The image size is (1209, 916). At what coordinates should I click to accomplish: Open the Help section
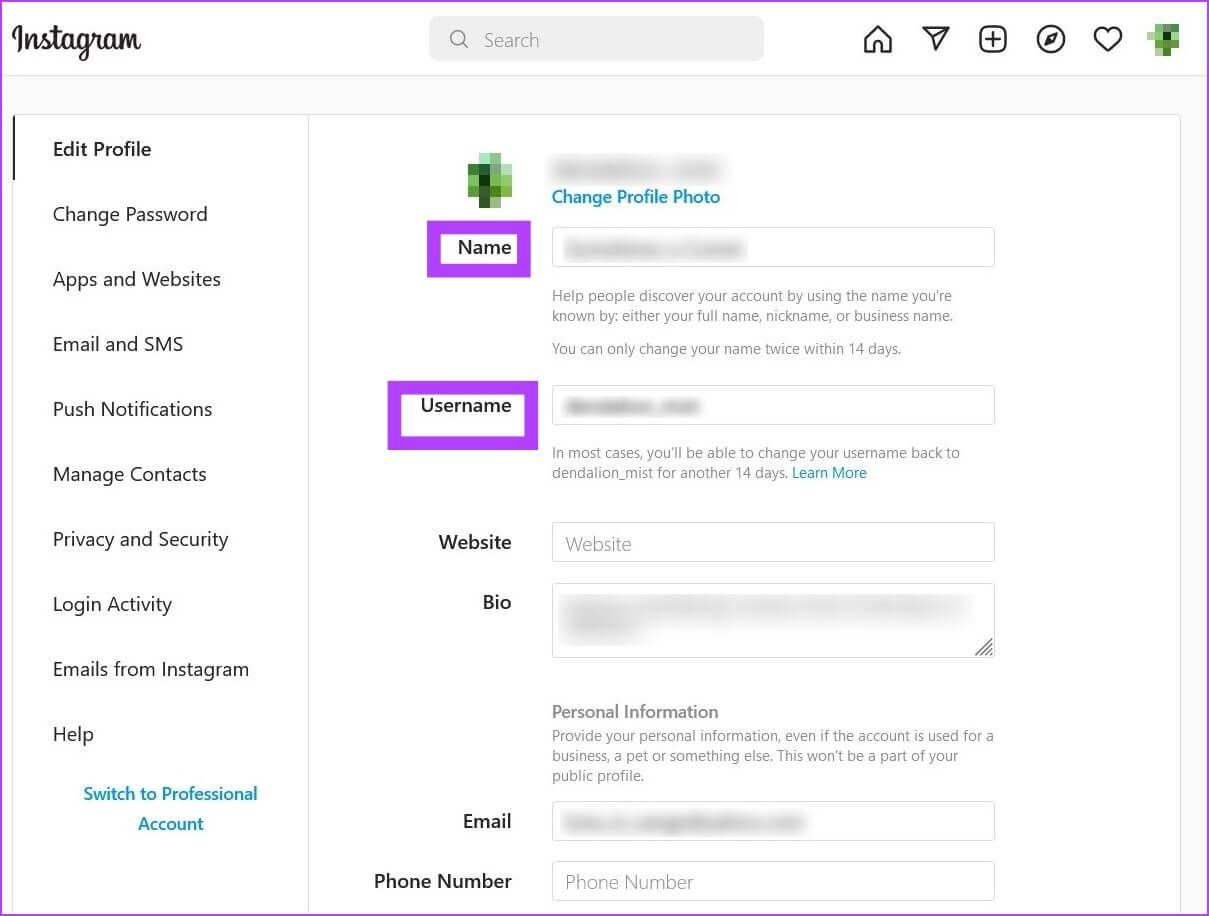tap(73, 734)
